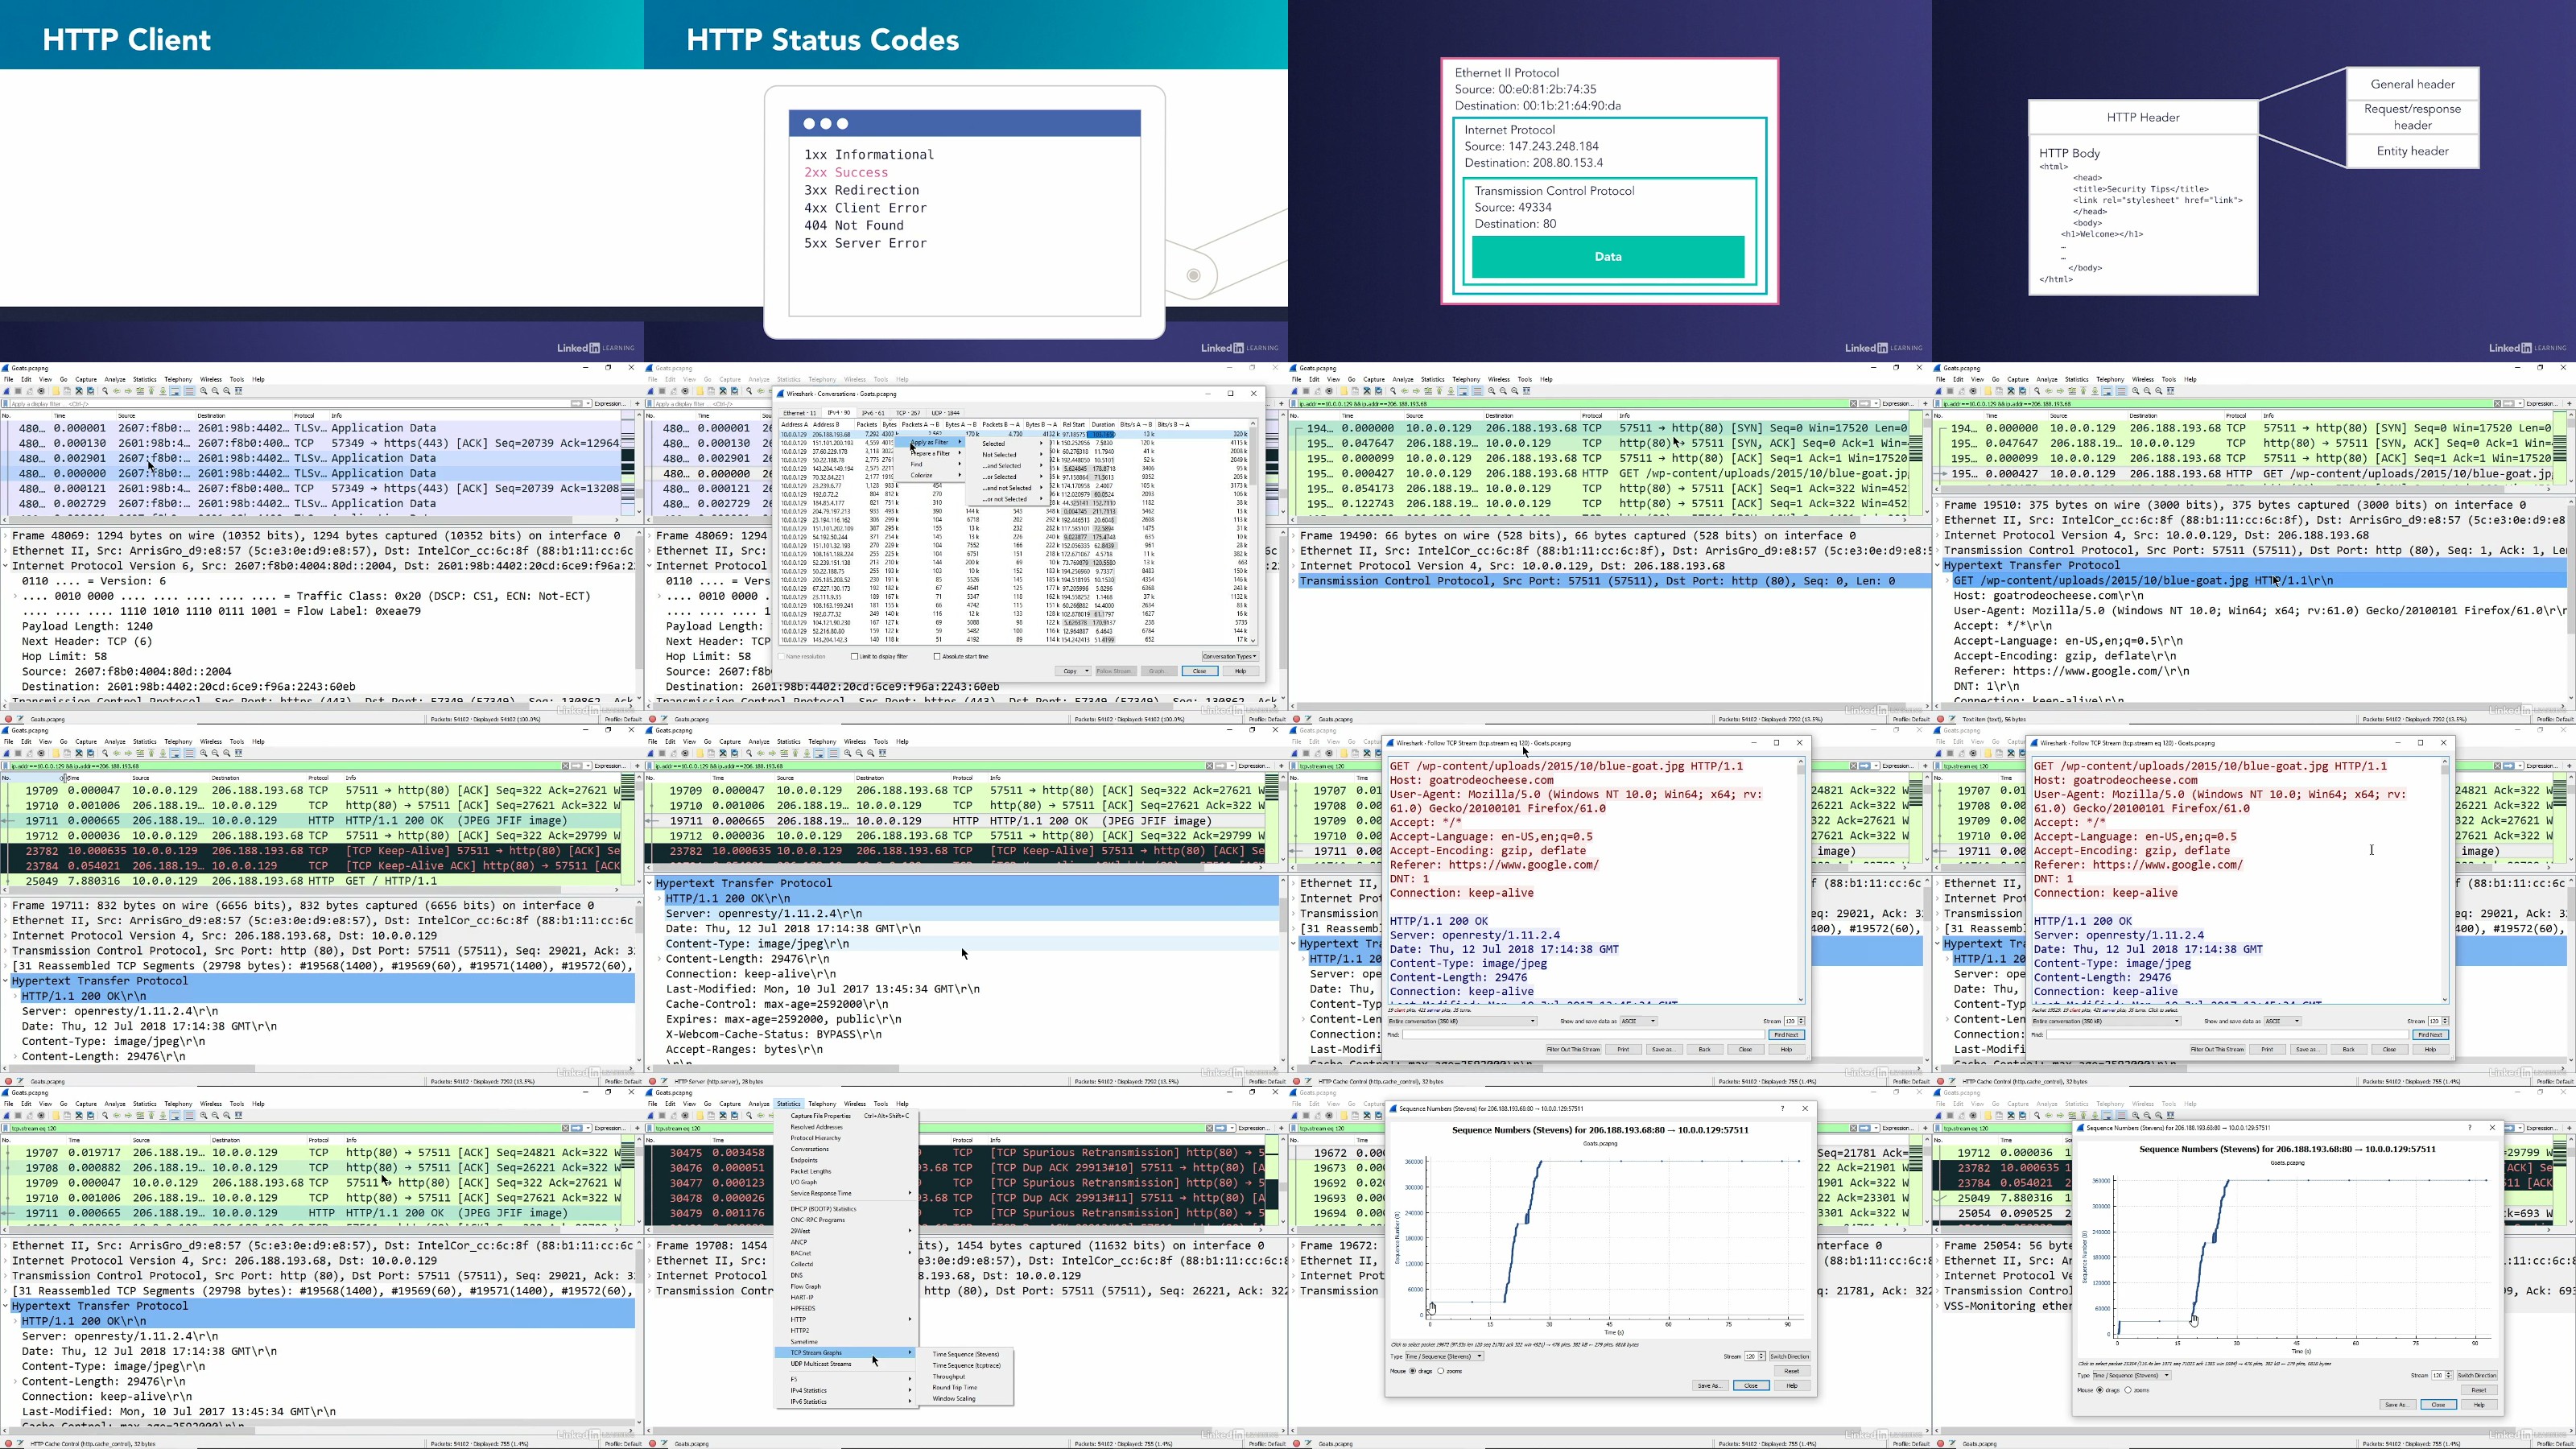Expand the Frame 19490 tree row
Screen dimensions: 2576x1449
coord(1294,536)
